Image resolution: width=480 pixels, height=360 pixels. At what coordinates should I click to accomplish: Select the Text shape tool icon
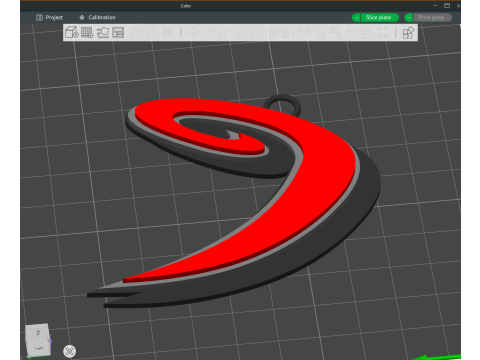coord(320,33)
